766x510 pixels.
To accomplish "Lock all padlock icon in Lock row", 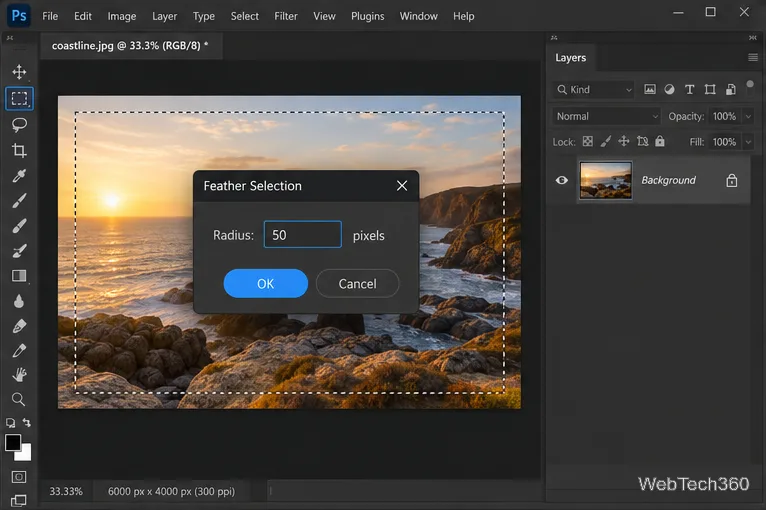I will click(660, 141).
